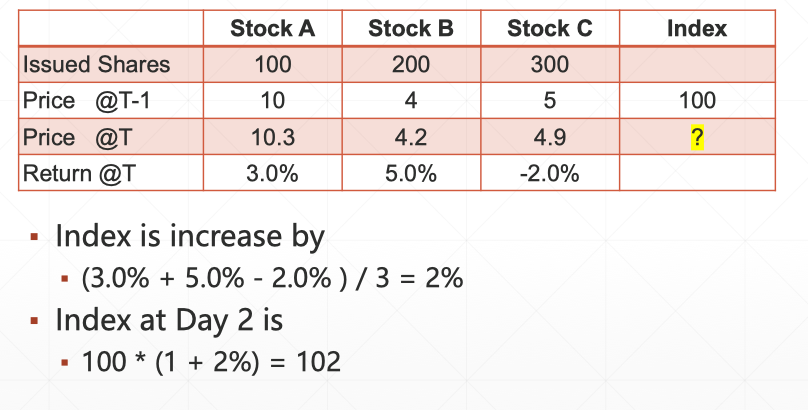Click the Issued Shares row label
This screenshot has width=808, height=410.
tap(96, 65)
